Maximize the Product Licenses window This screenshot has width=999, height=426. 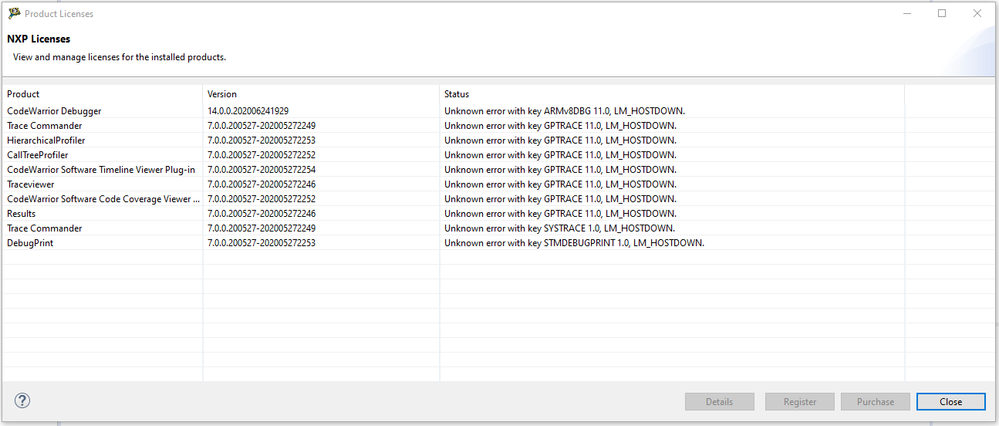point(942,13)
